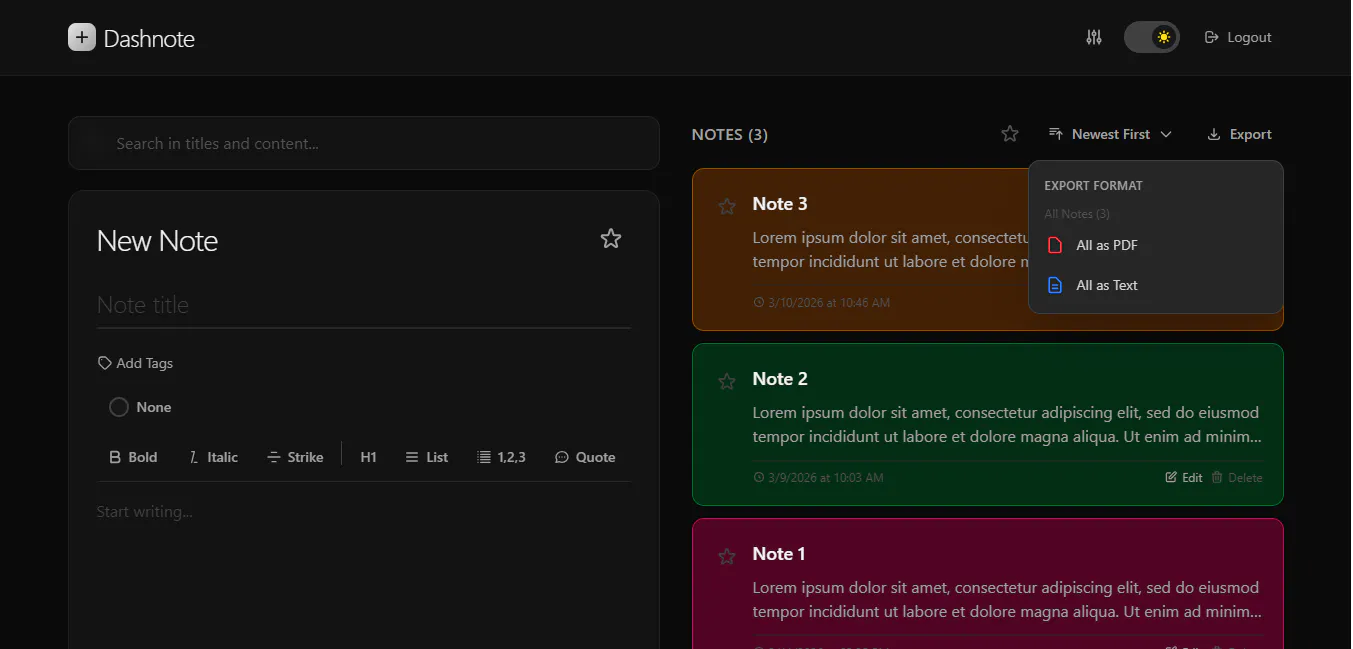The height and width of the screenshot is (649, 1353).
Task: Click the Dashnote brand name
Action: 149,39
